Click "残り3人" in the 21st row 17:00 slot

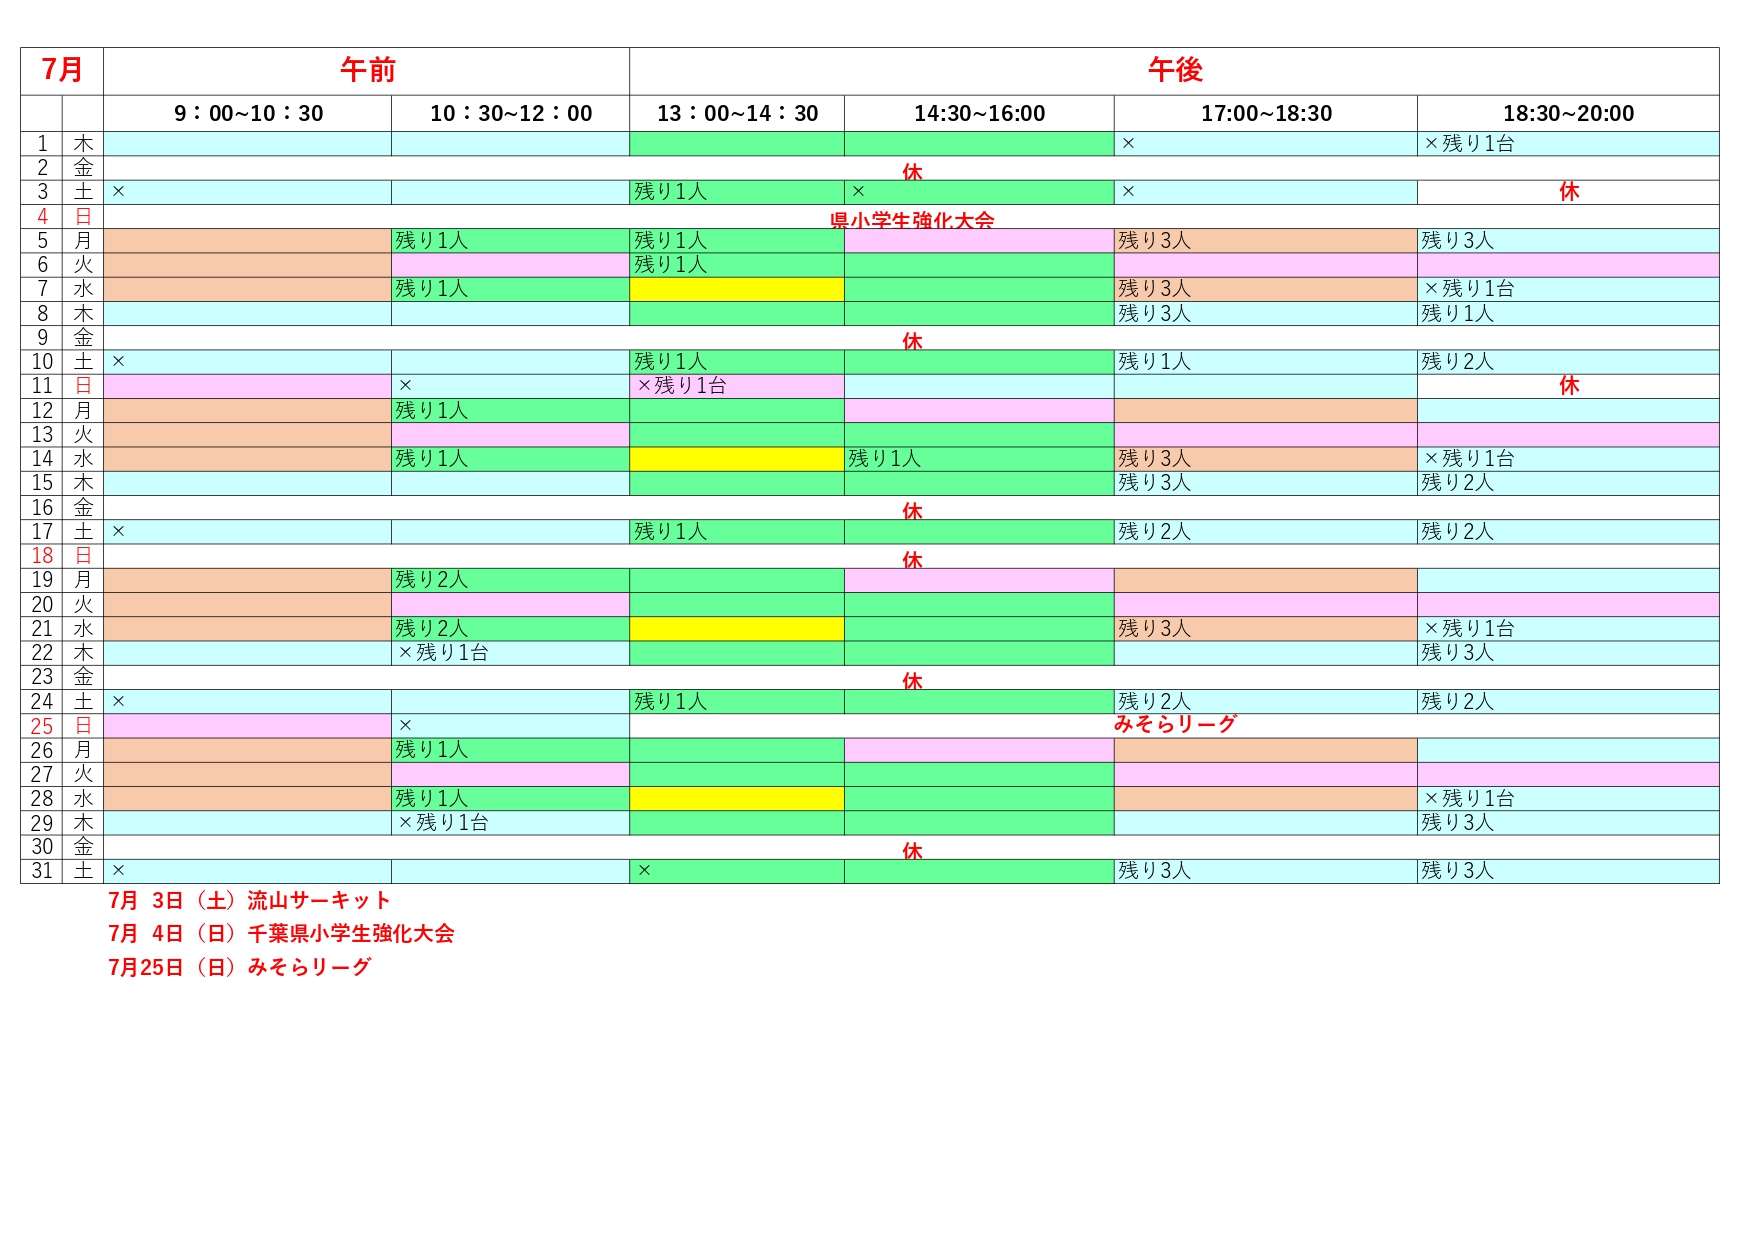[1154, 629]
